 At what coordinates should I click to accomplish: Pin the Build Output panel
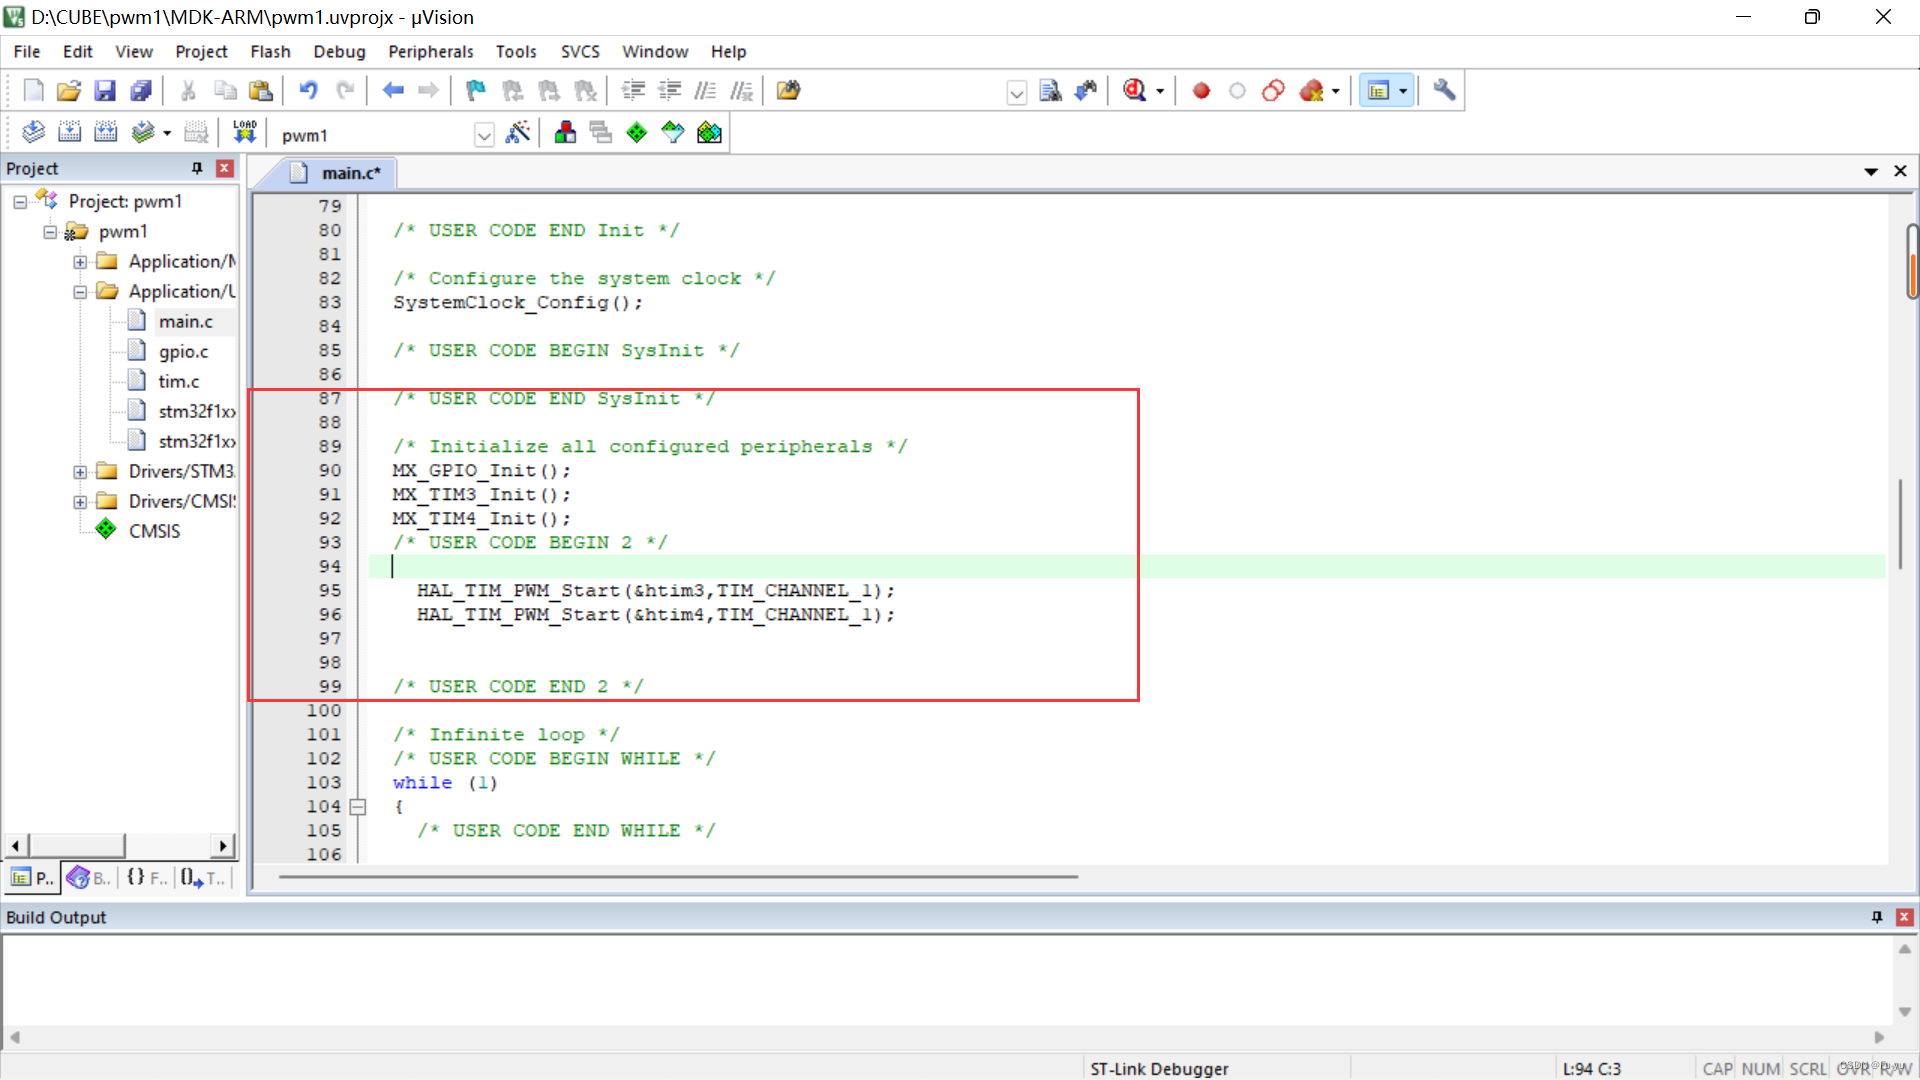1877,917
